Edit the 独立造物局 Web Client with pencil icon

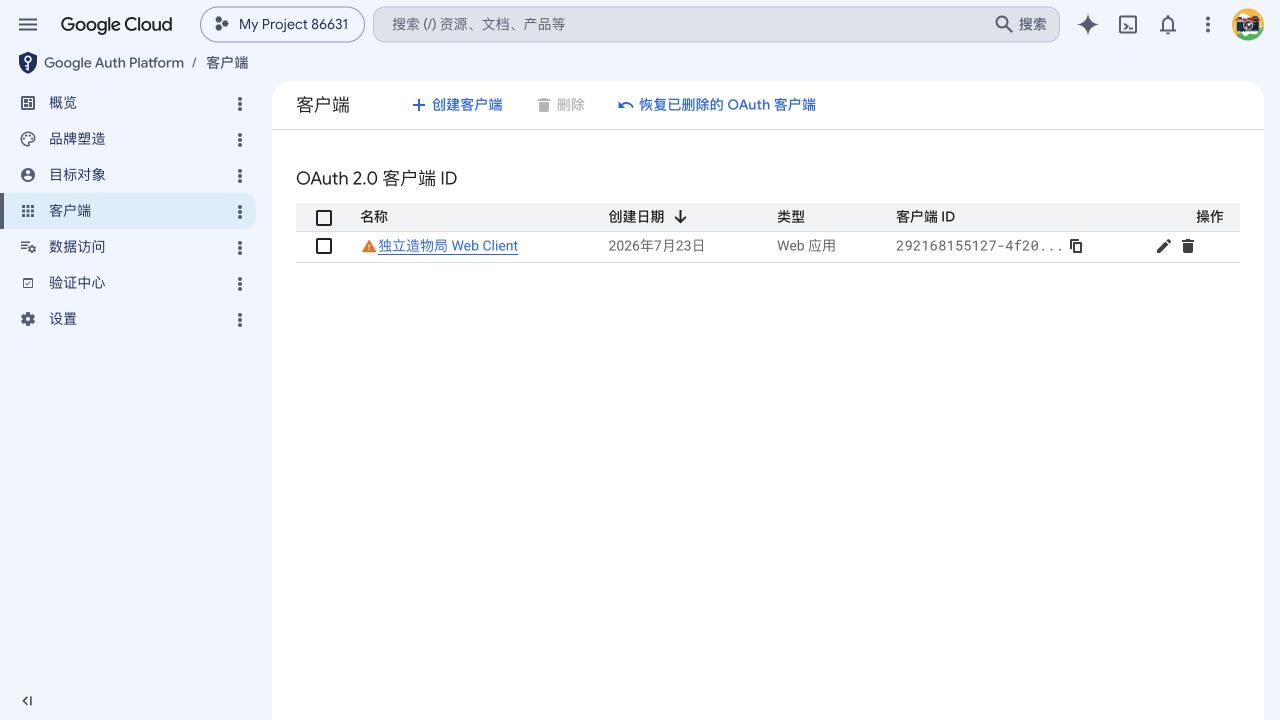[1163, 246]
